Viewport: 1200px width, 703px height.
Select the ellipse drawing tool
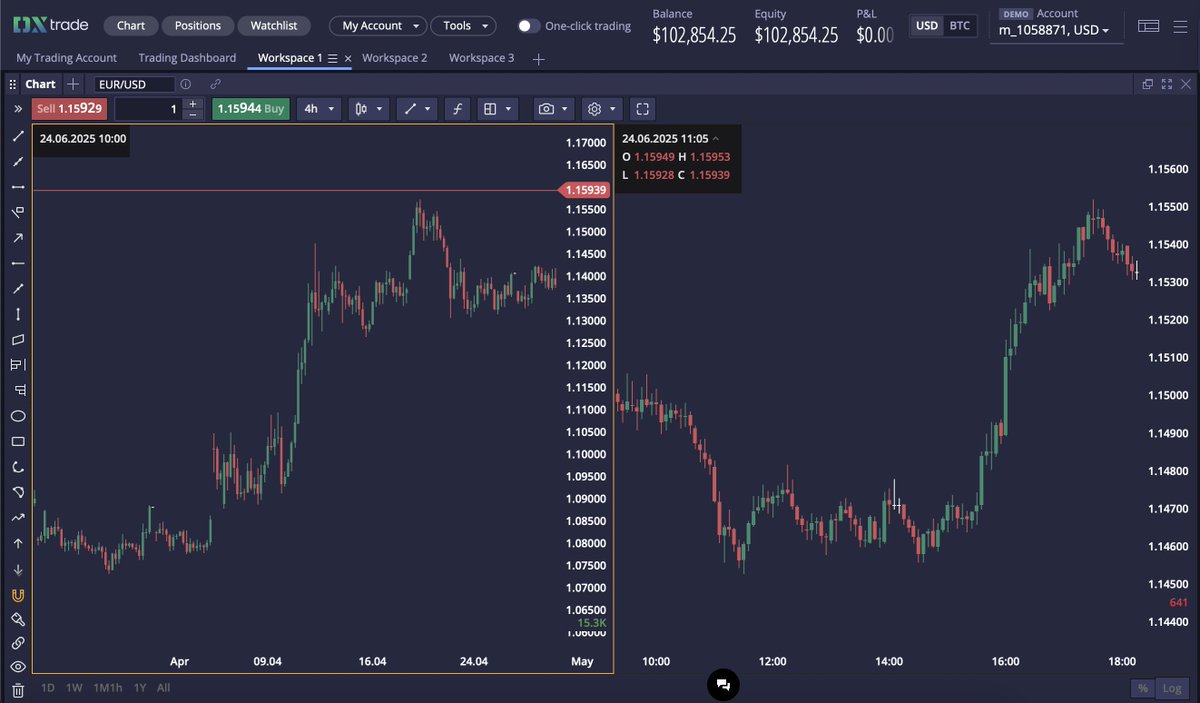(x=18, y=416)
